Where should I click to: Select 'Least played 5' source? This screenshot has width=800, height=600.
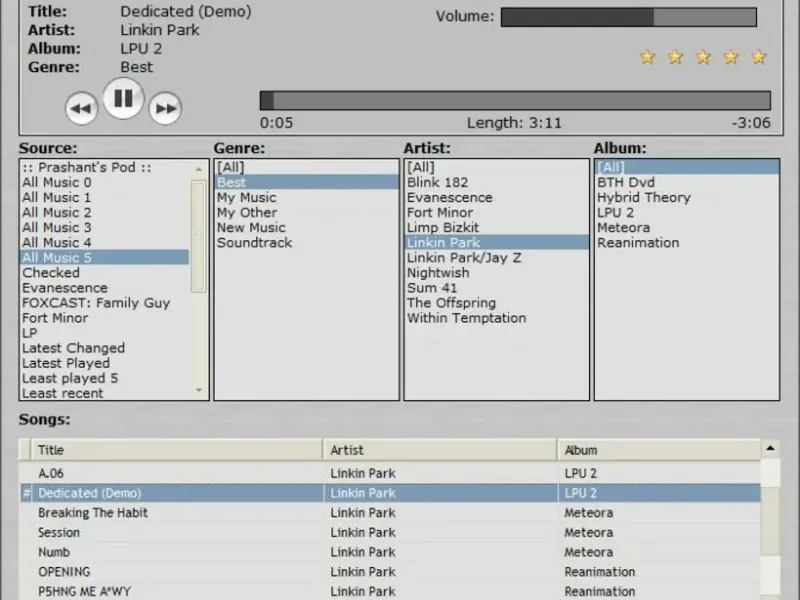(x=105, y=378)
